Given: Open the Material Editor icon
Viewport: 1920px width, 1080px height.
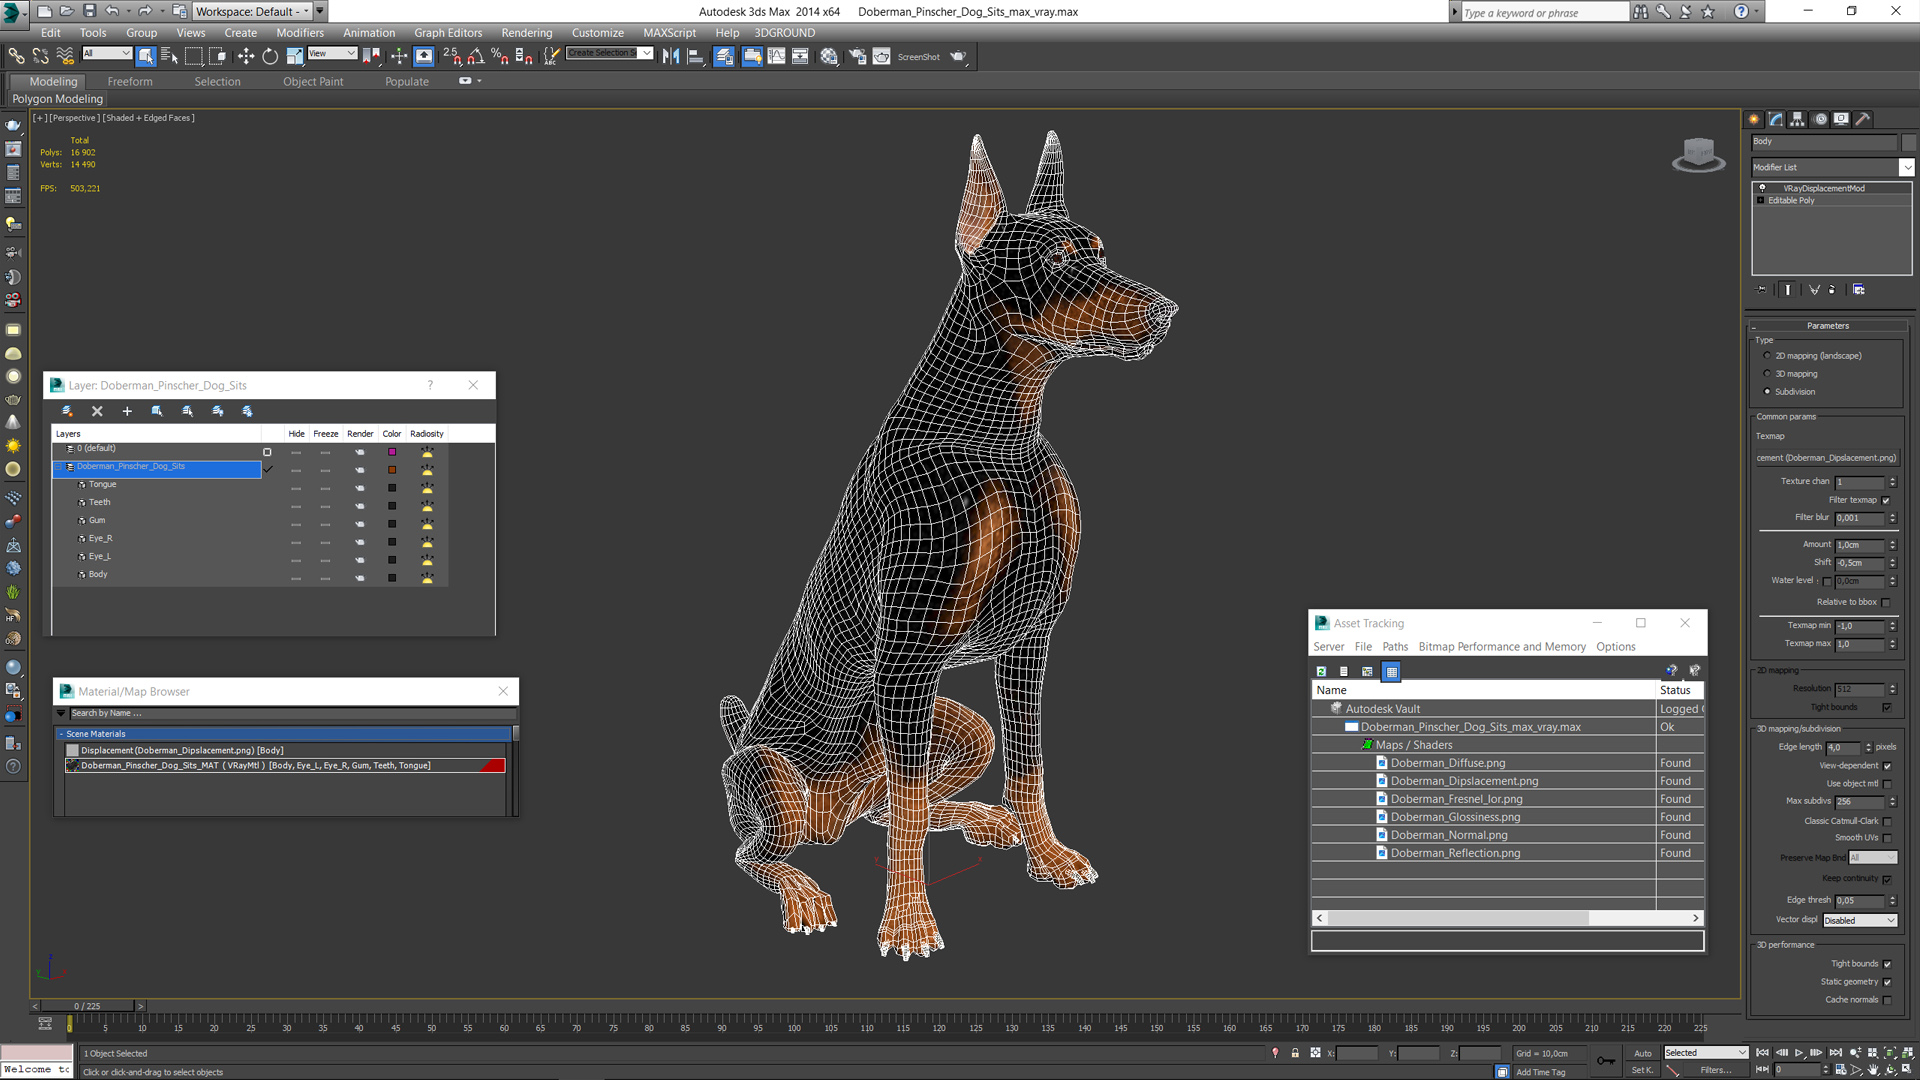Looking at the screenshot, I should tap(829, 56).
